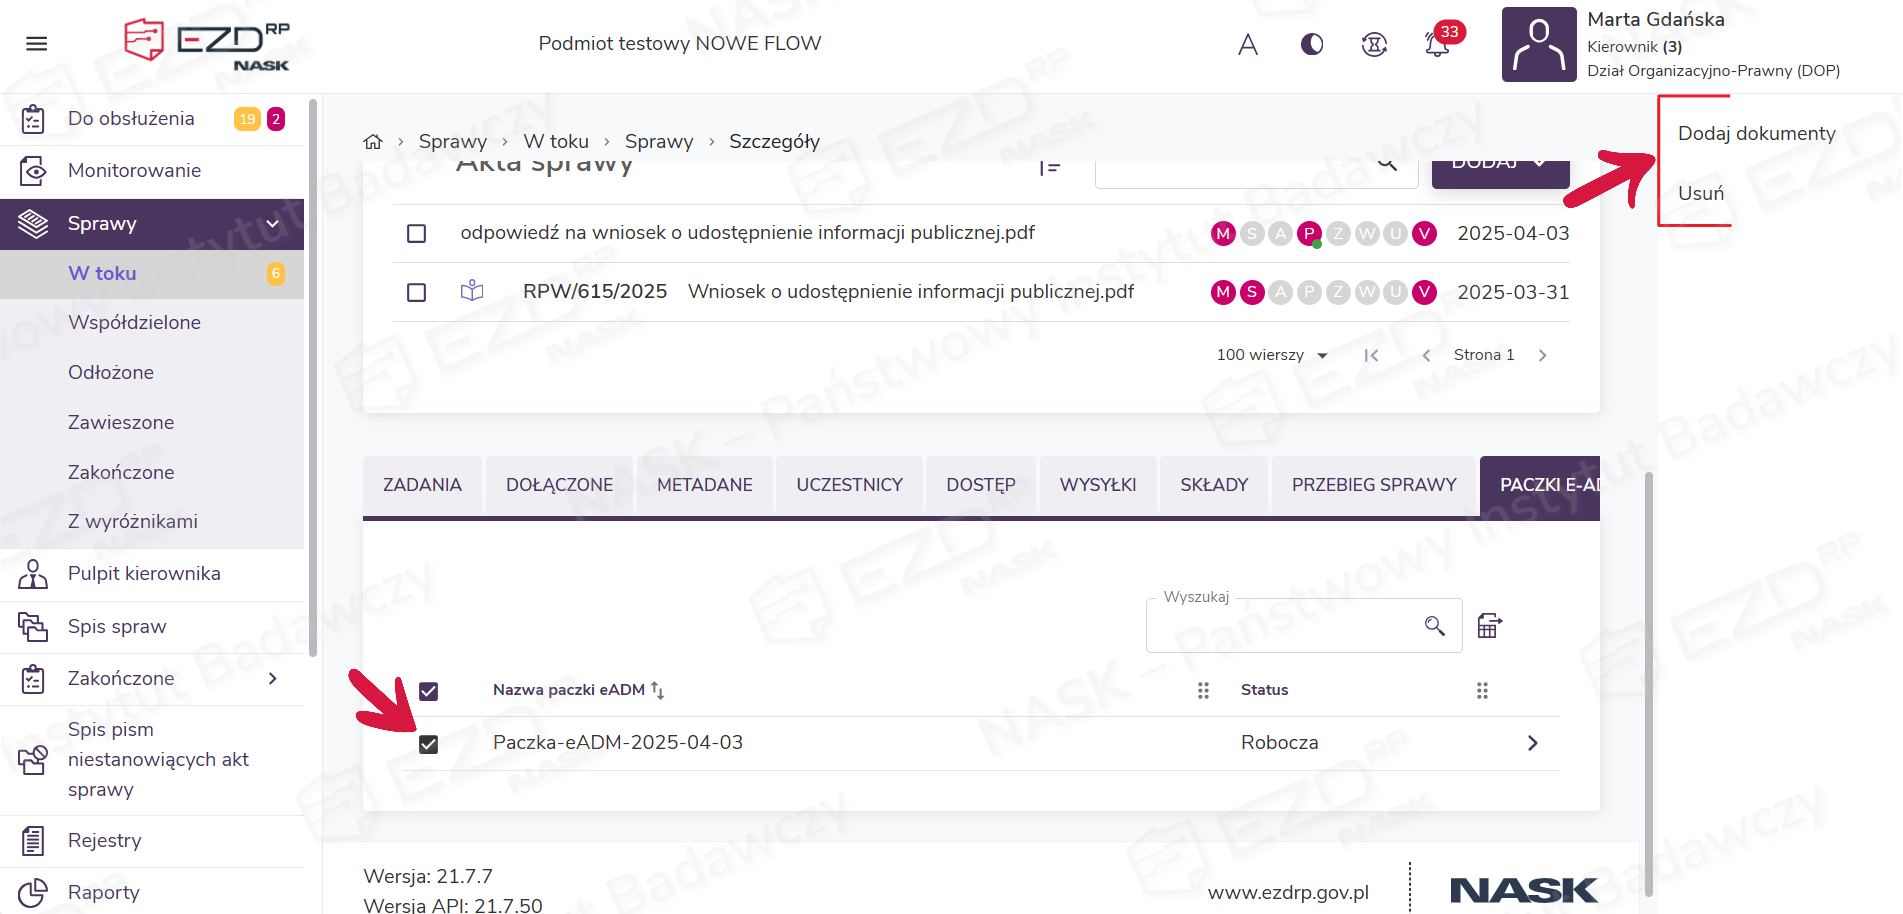Click the 'Sprawy' breadcrumb link after home
This screenshot has height=914, width=1903.
point(452,142)
